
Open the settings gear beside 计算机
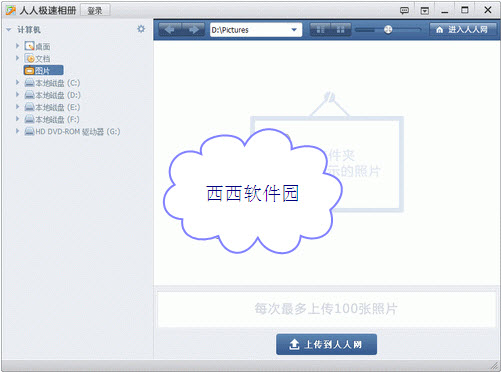point(141,29)
